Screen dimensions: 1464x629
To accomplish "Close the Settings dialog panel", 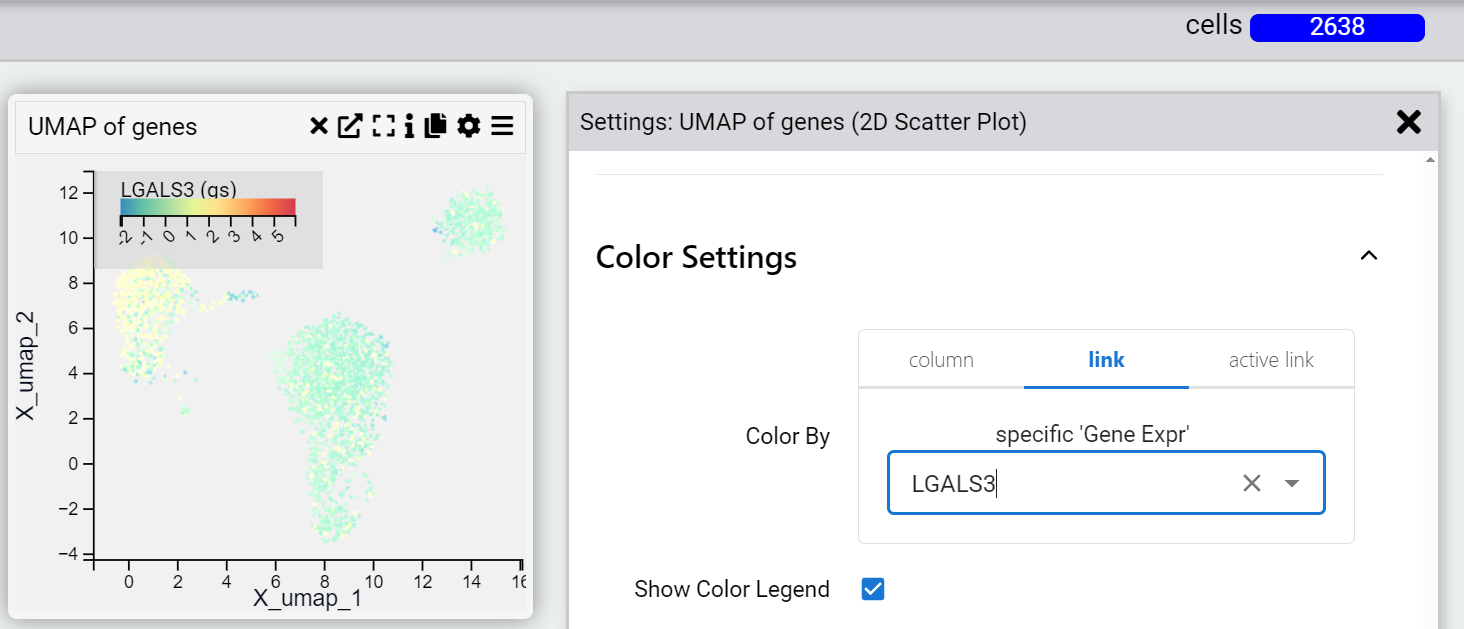I will pyautogui.click(x=1408, y=122).
